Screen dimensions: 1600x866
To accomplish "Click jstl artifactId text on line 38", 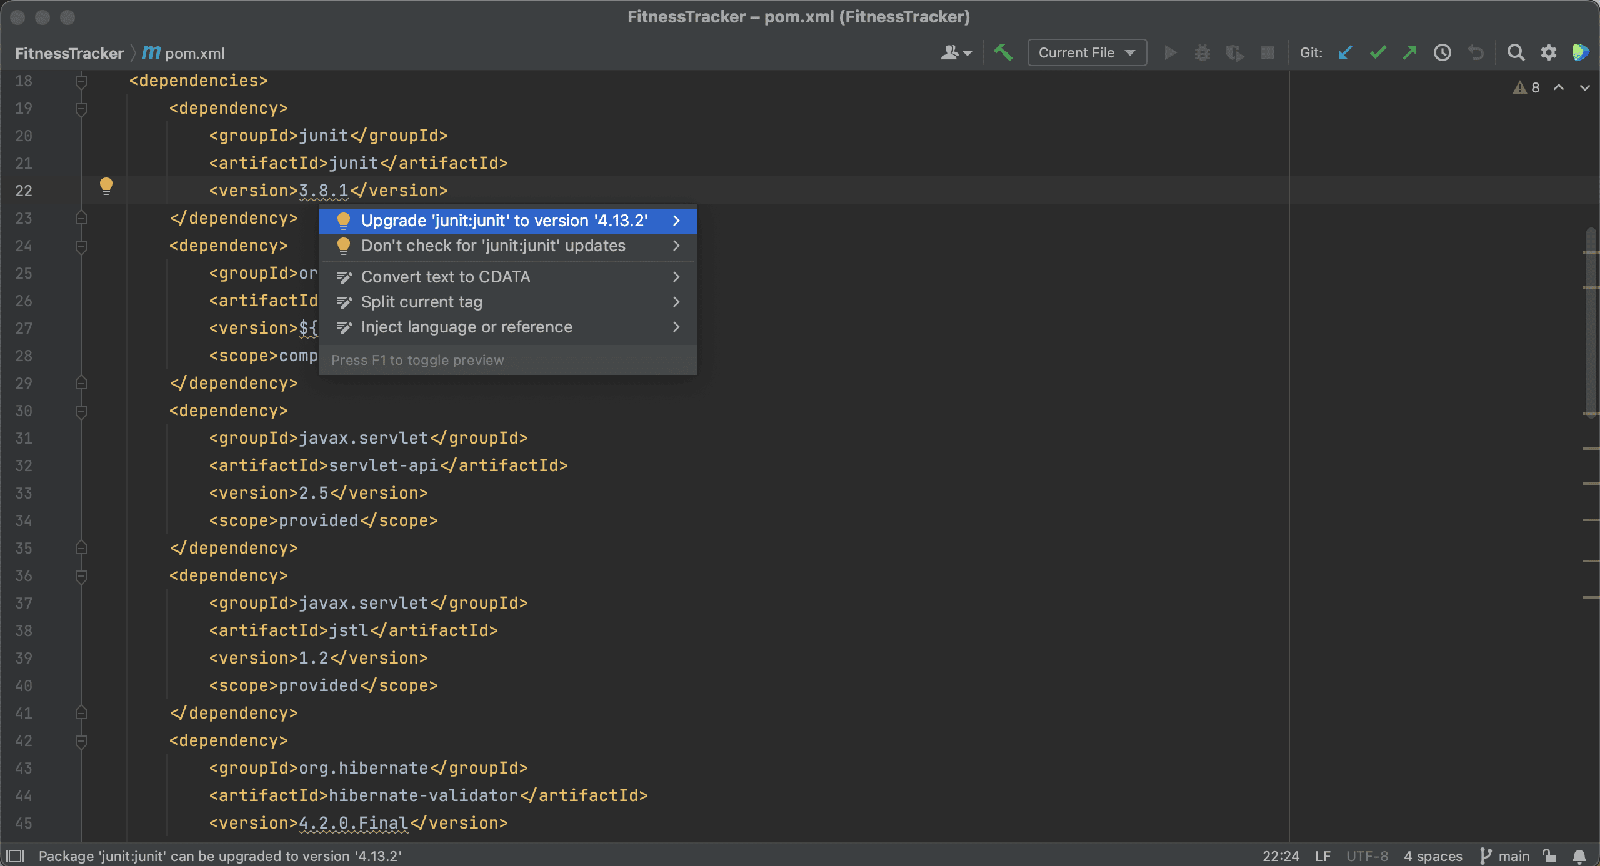I will point(349,631).
